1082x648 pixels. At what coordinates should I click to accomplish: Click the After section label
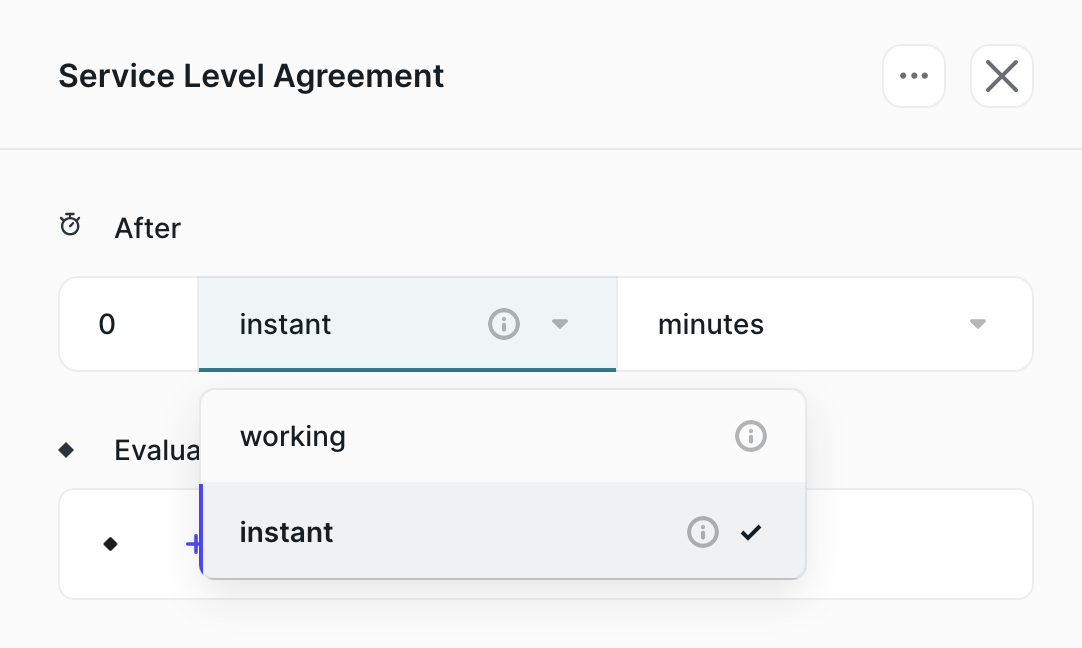[x=148, y=228]
